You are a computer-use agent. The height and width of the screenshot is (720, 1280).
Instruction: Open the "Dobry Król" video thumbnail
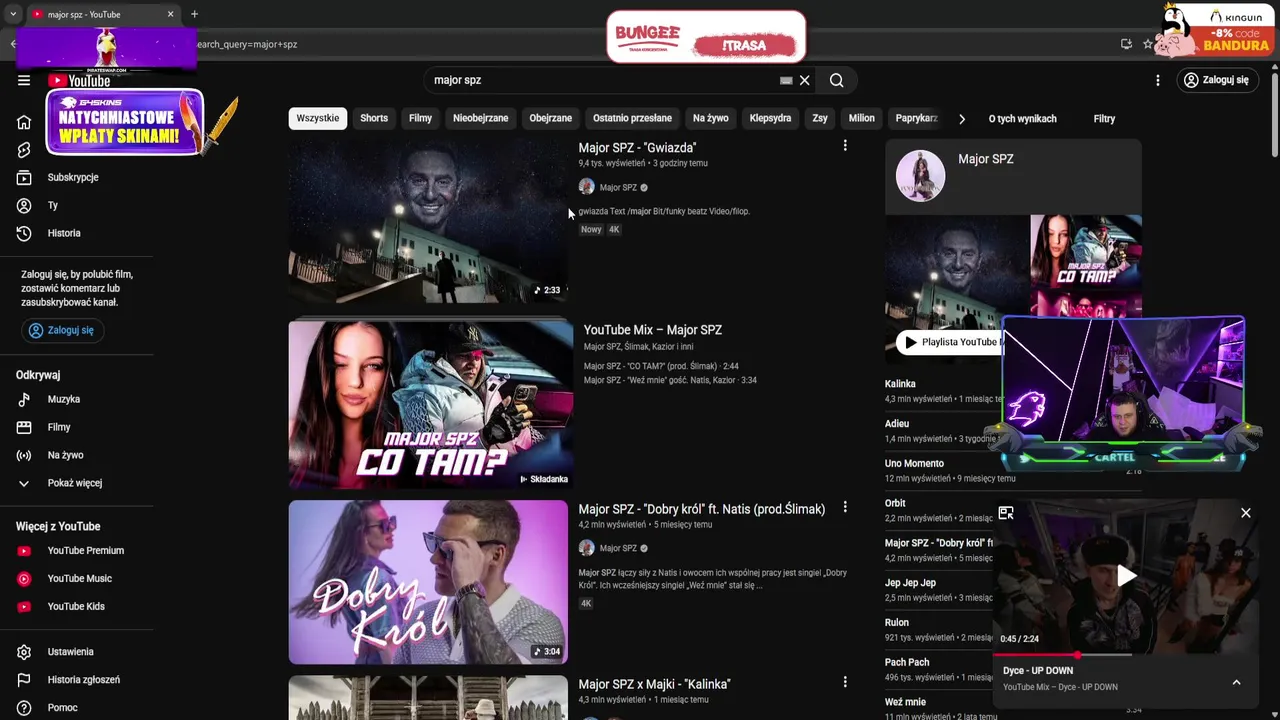click(428, 582)
